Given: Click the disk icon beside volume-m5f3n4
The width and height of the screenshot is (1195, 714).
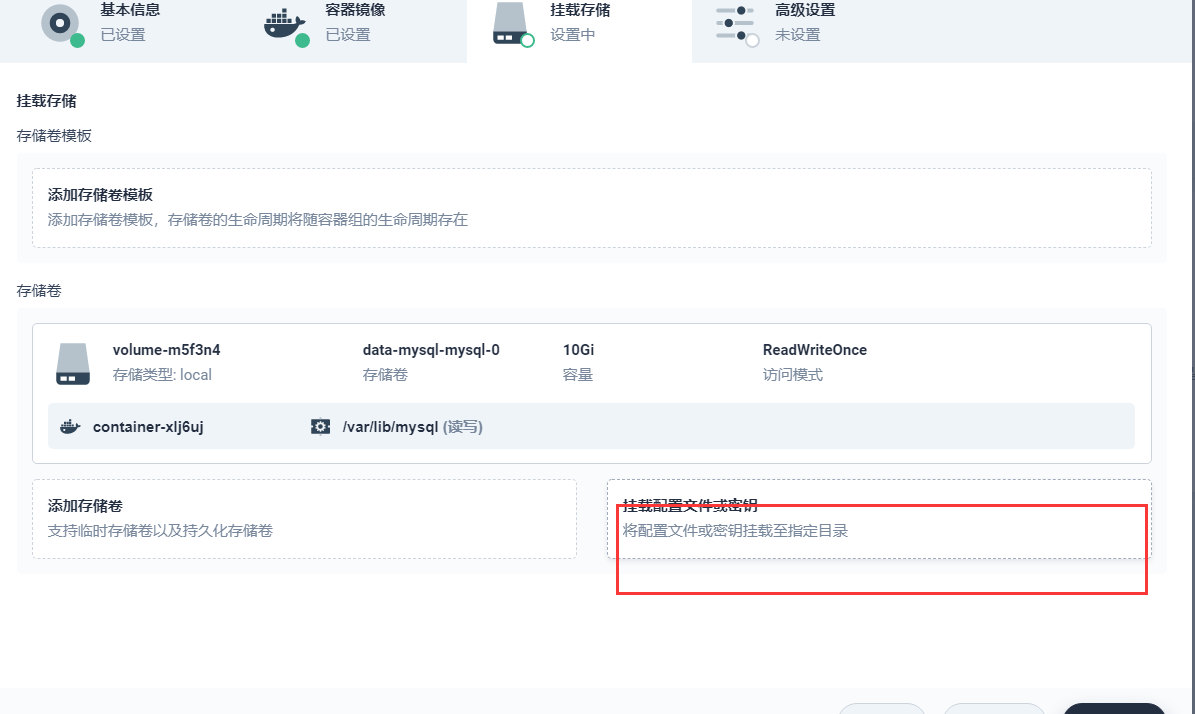Looking at the screenshot, I should pyautogui.click(x=73, y=364).
